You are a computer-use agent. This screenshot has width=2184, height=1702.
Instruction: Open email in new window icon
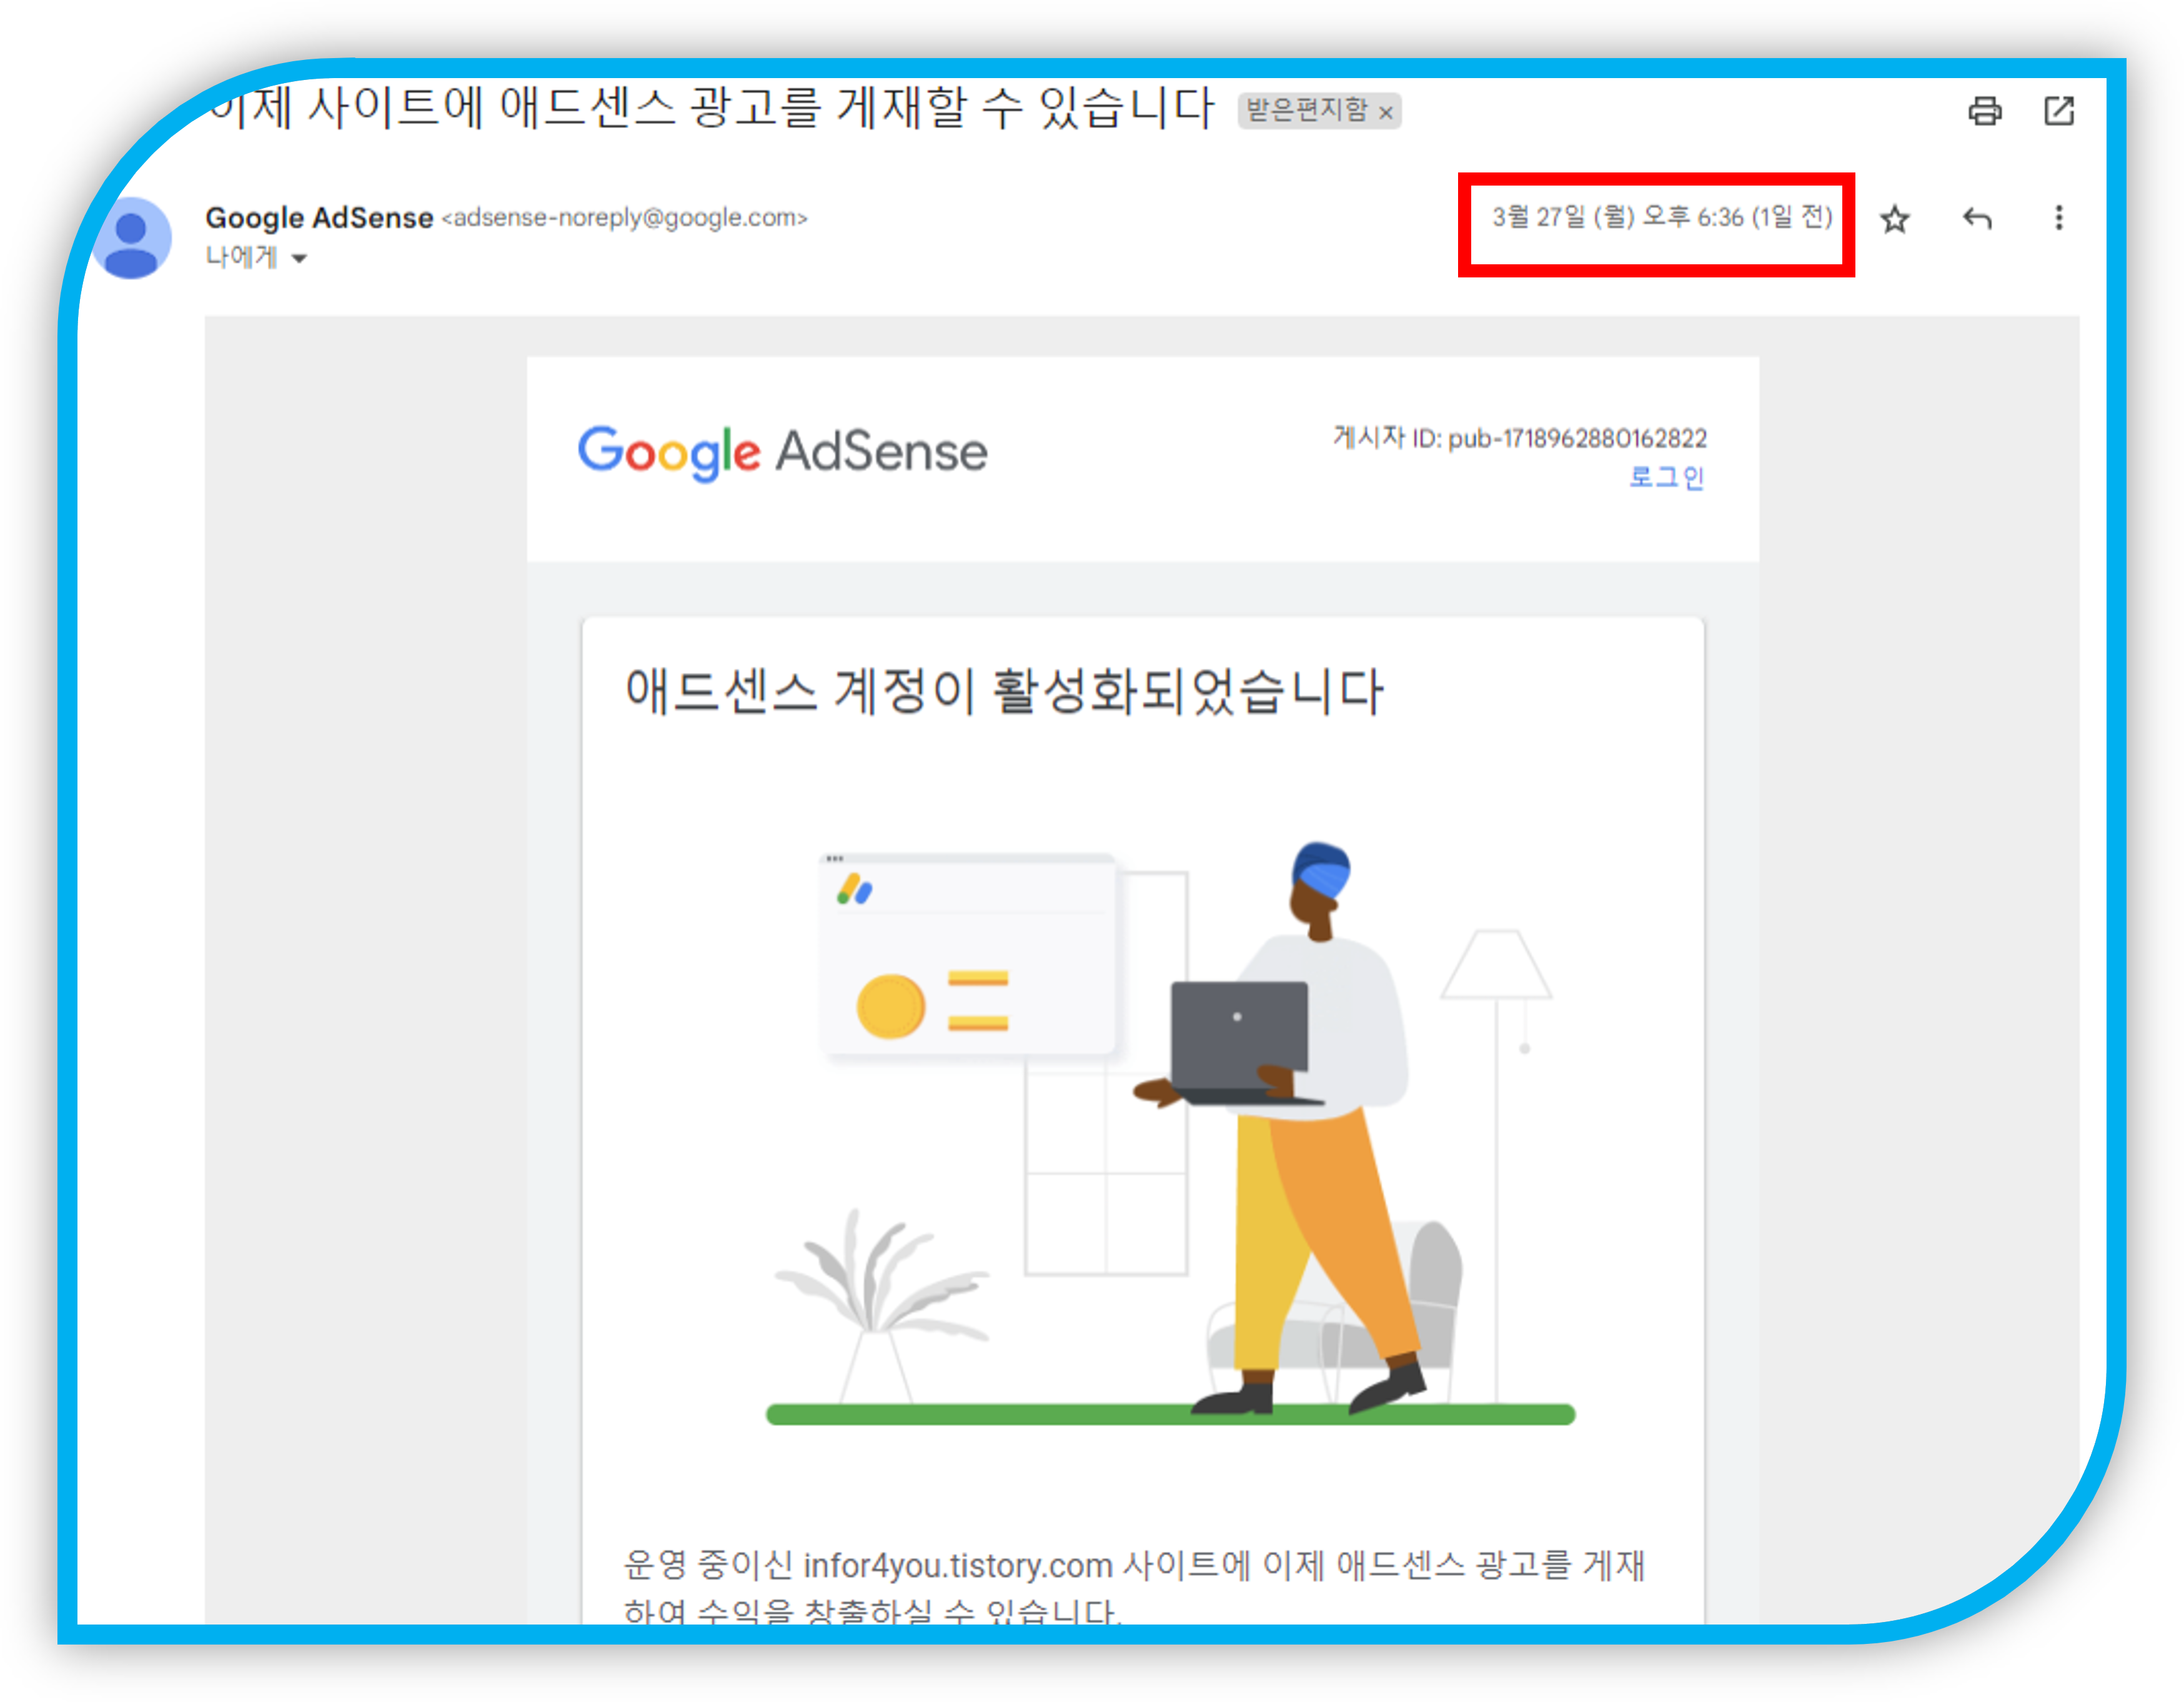tap(2059, 110)
